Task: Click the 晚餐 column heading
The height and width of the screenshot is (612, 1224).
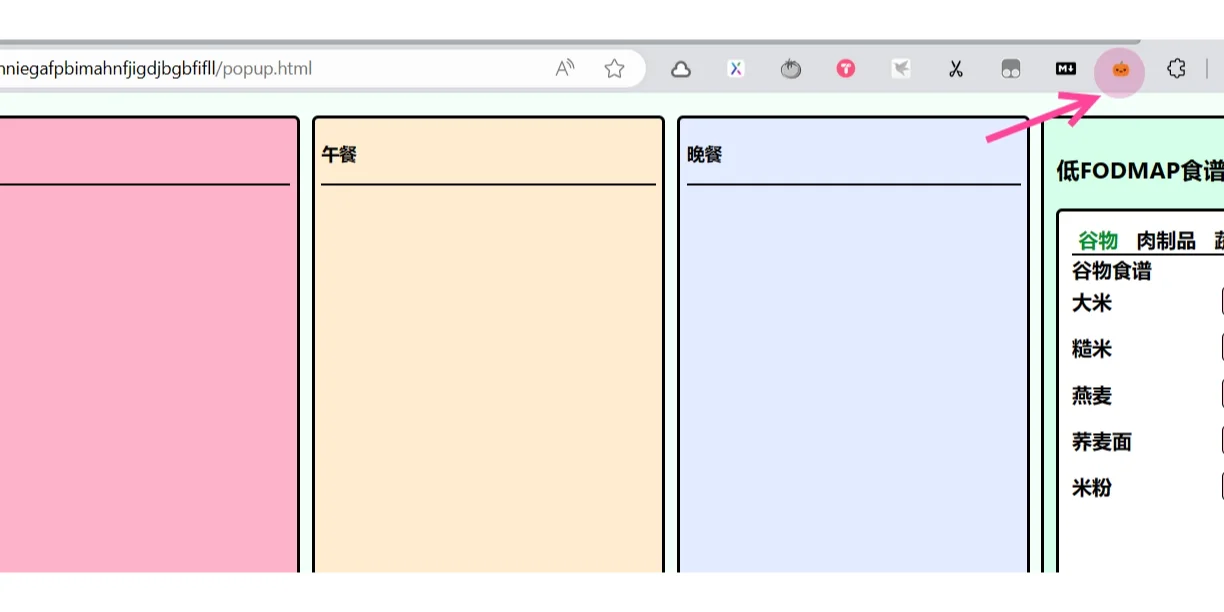Action: pos(705,155)
